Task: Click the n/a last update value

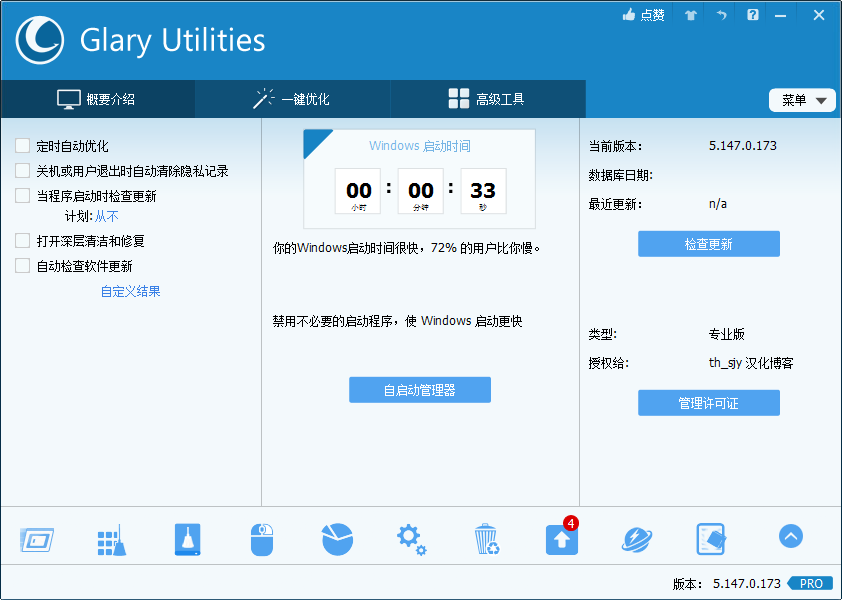Action: [x=717, y=204]
